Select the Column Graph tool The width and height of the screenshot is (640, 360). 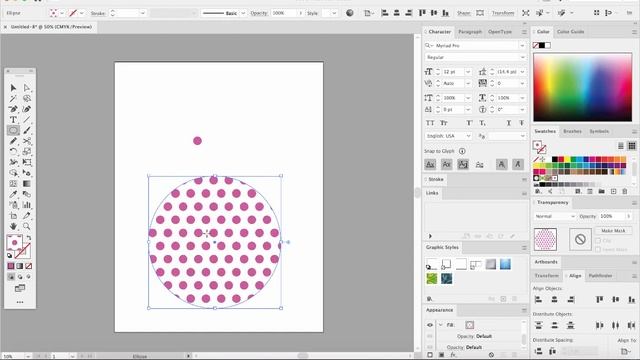coord(27,205)
